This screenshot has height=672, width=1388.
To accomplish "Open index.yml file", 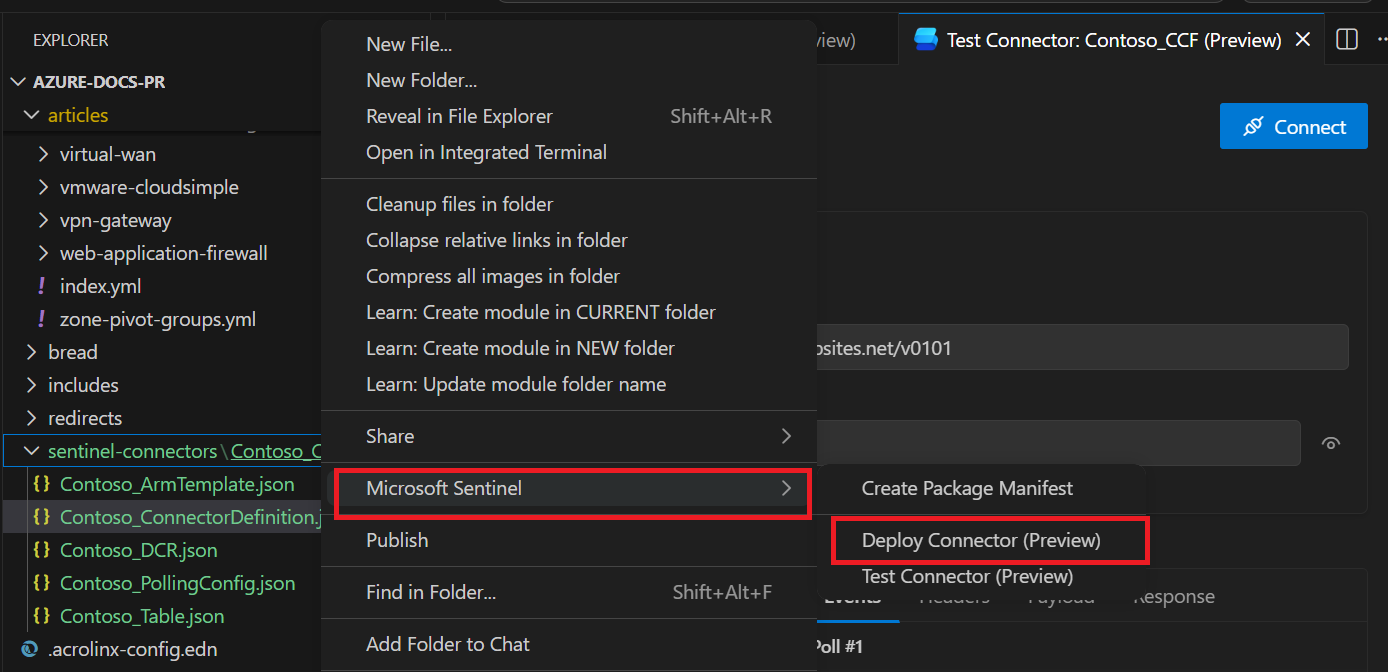I will click(x=100, y=286).
